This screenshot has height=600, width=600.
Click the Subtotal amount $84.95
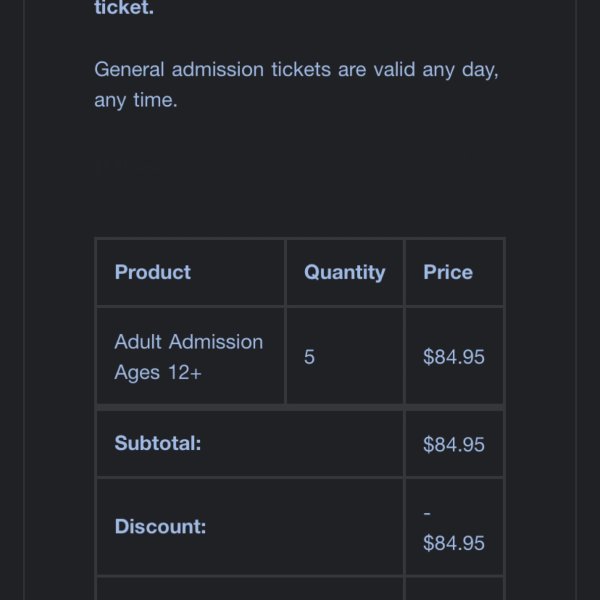[454, 444]
